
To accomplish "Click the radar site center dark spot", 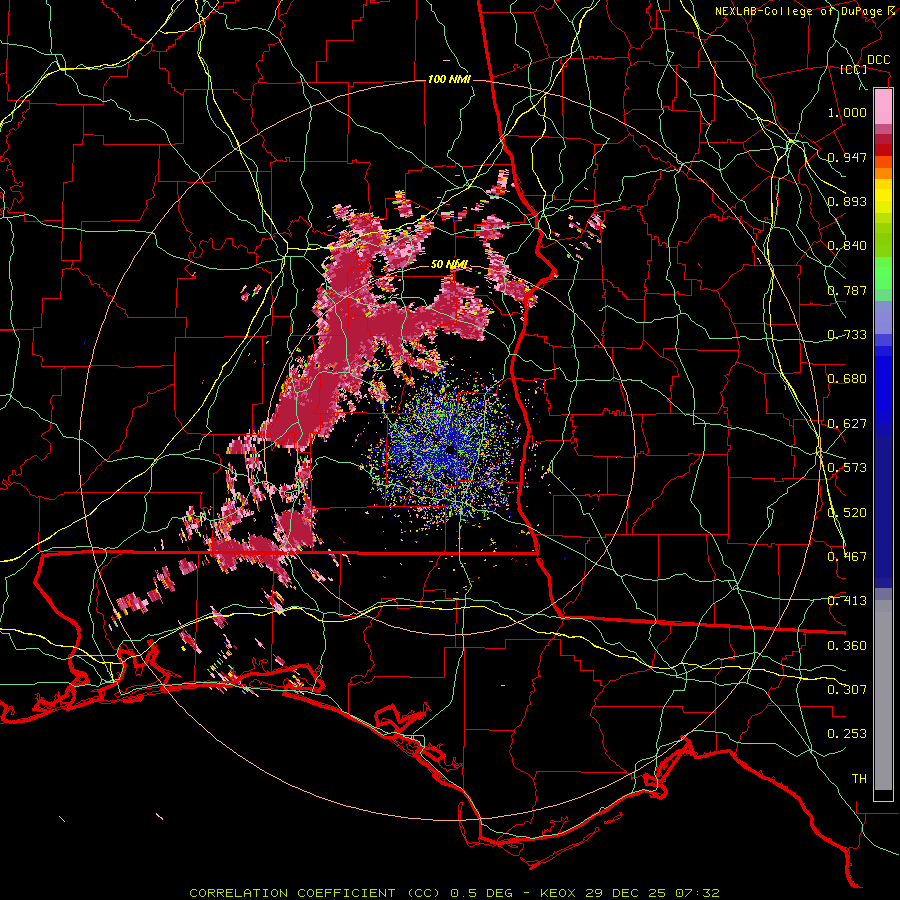I will 451,451.
